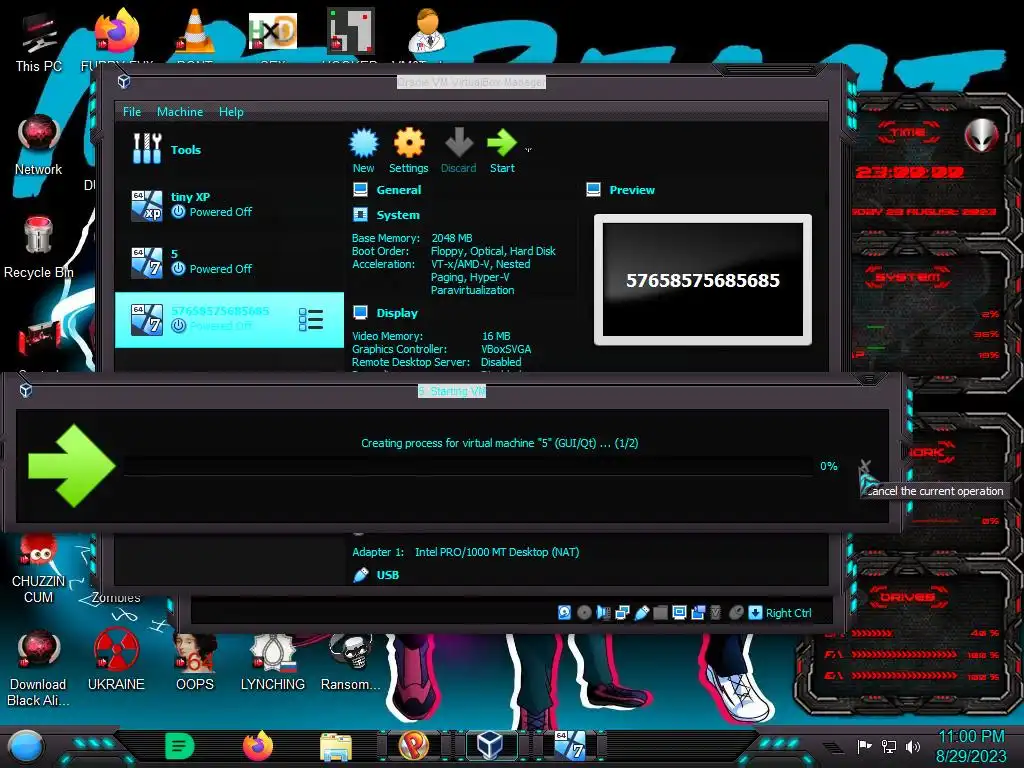Click the Action Center flag tray icon
The height and width of the screenshot is (768, 1024).
(x=865, y=746)
